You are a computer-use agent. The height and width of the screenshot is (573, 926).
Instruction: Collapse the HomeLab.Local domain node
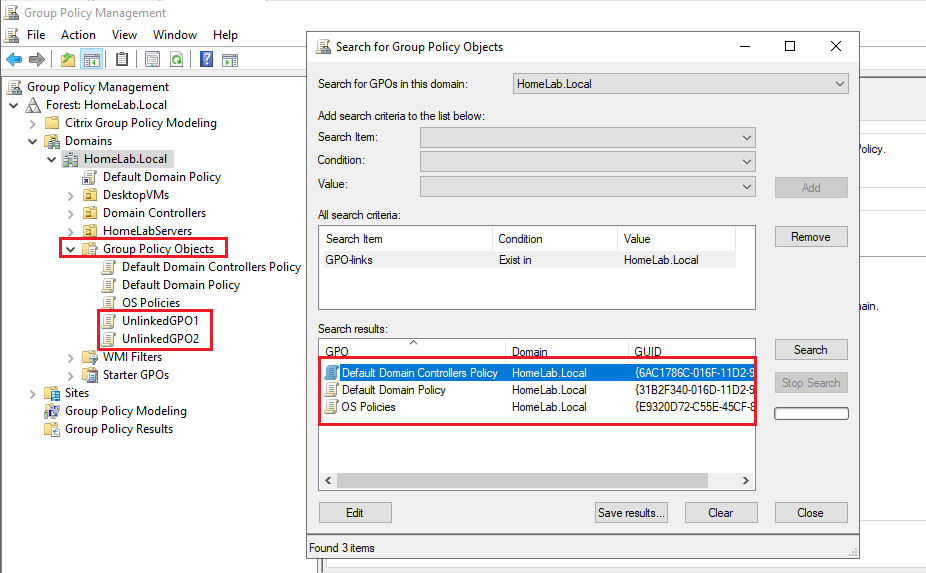51,159
